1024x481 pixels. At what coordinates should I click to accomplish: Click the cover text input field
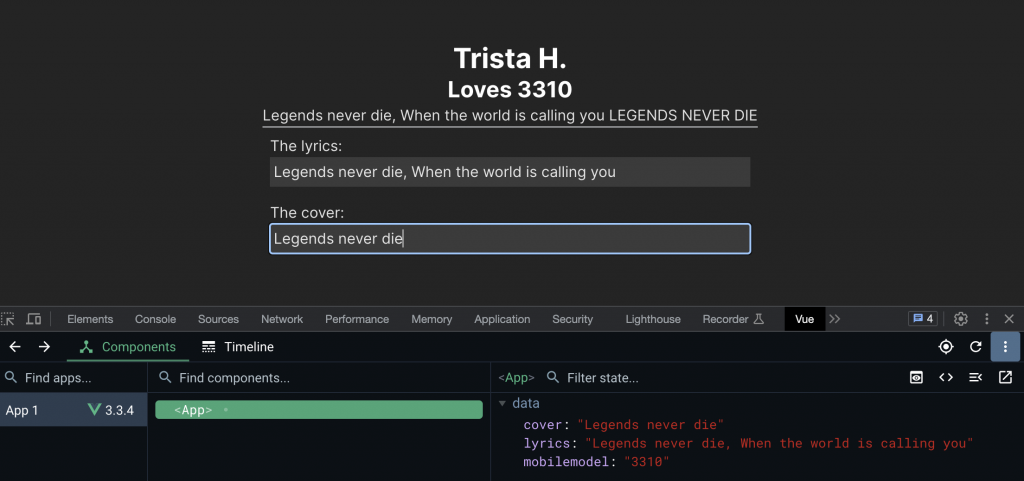point(510,239)
